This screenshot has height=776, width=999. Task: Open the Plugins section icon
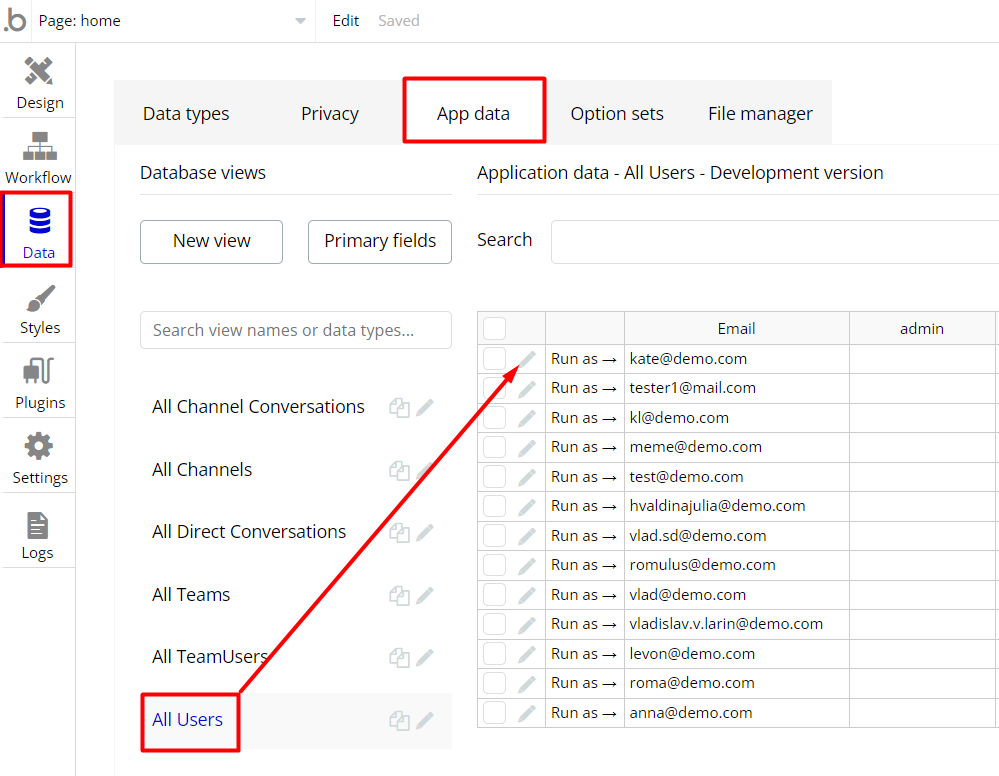(x=39, y=371)
